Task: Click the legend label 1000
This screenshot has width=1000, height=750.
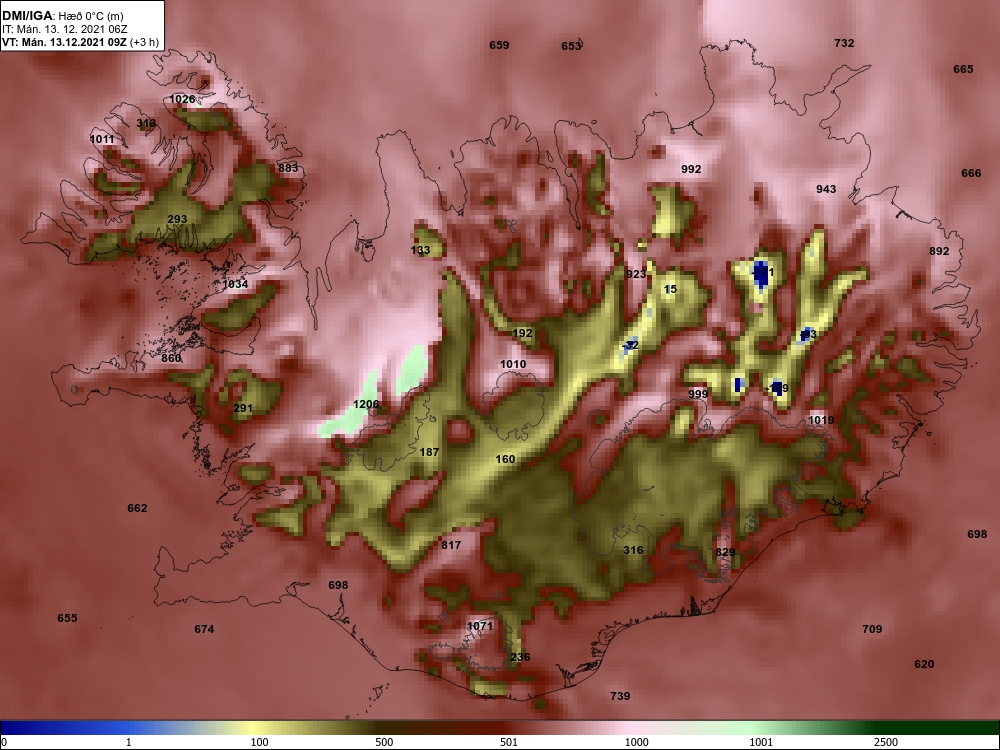Action: click(x=636, y=742)
